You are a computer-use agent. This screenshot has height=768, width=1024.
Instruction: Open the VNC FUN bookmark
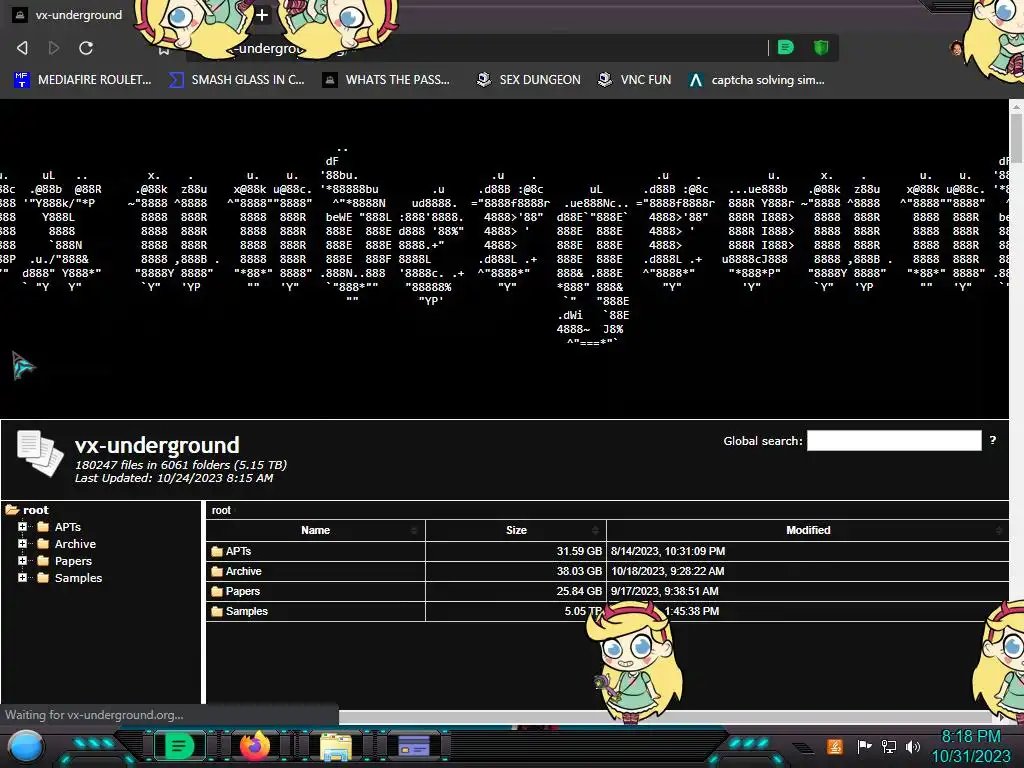click(635, 80)
